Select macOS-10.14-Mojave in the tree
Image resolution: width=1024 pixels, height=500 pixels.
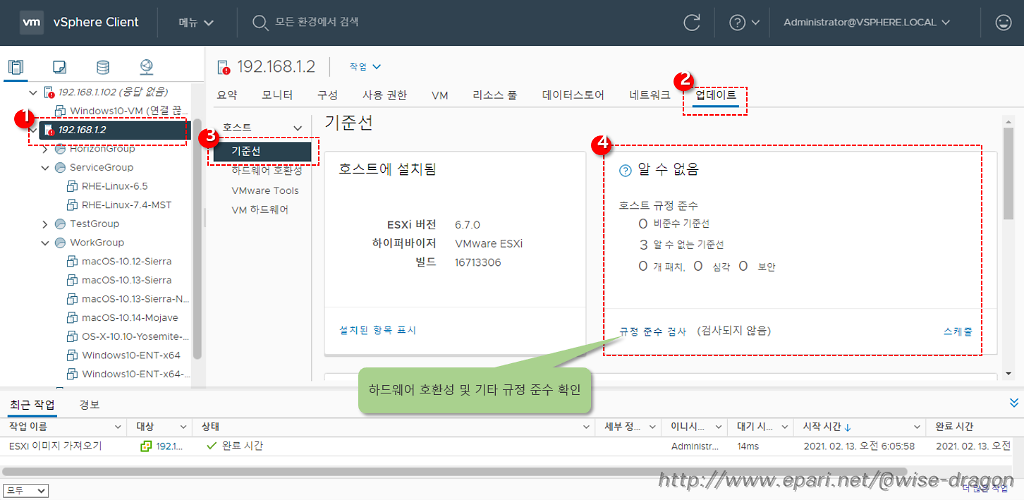pyautogui.click(x=130, y=318)
